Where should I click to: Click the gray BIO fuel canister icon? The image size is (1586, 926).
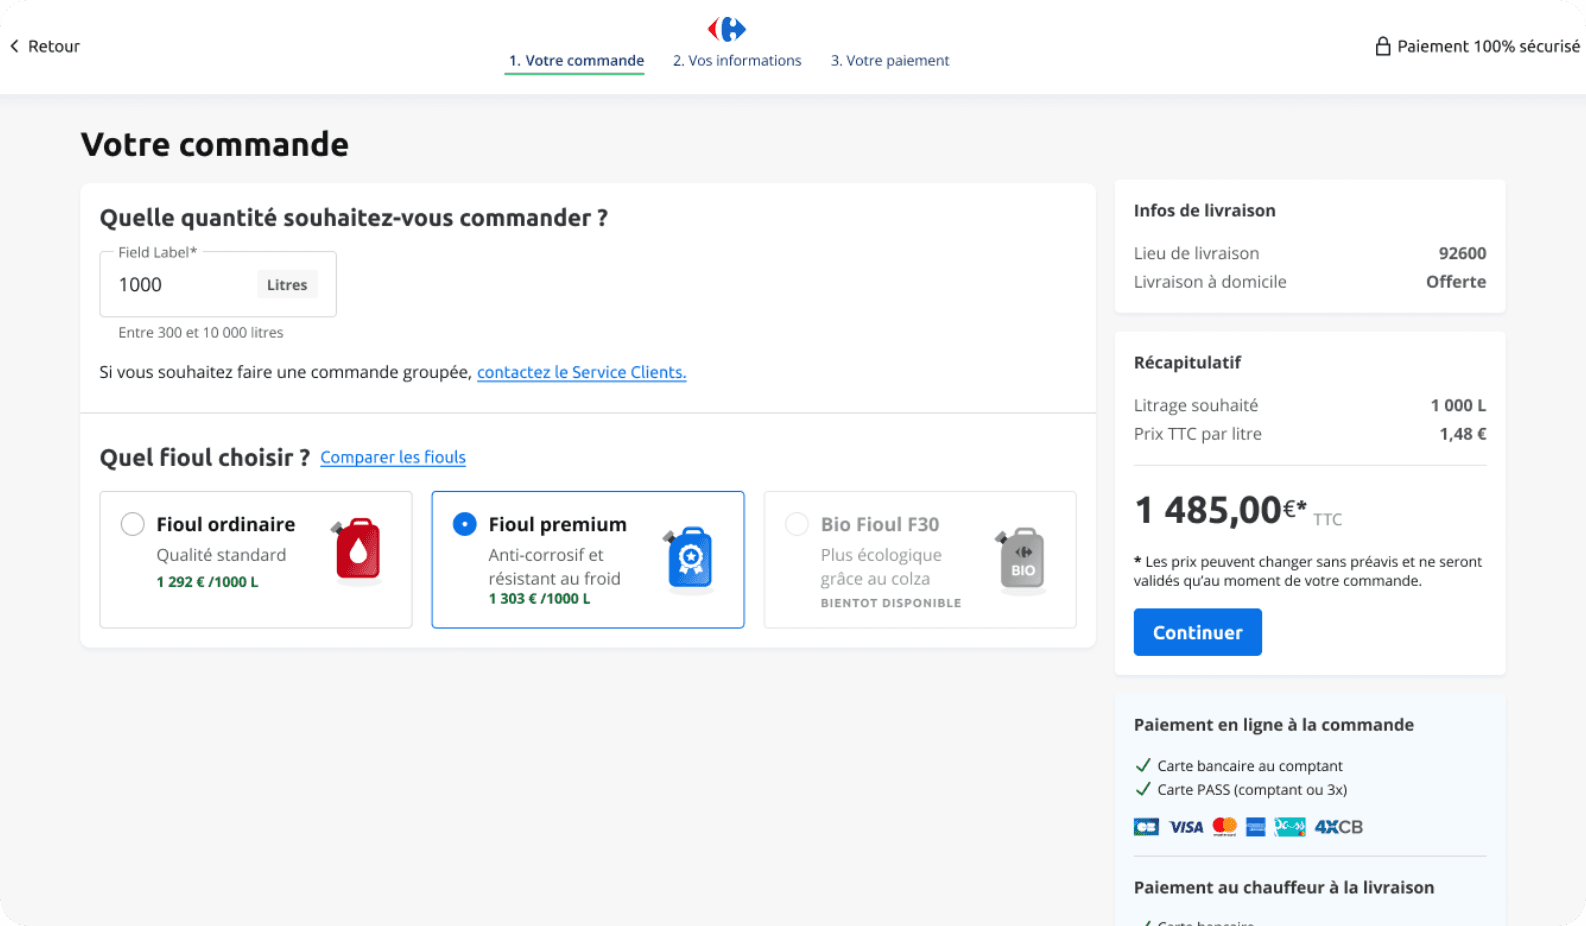(1021, 558)
